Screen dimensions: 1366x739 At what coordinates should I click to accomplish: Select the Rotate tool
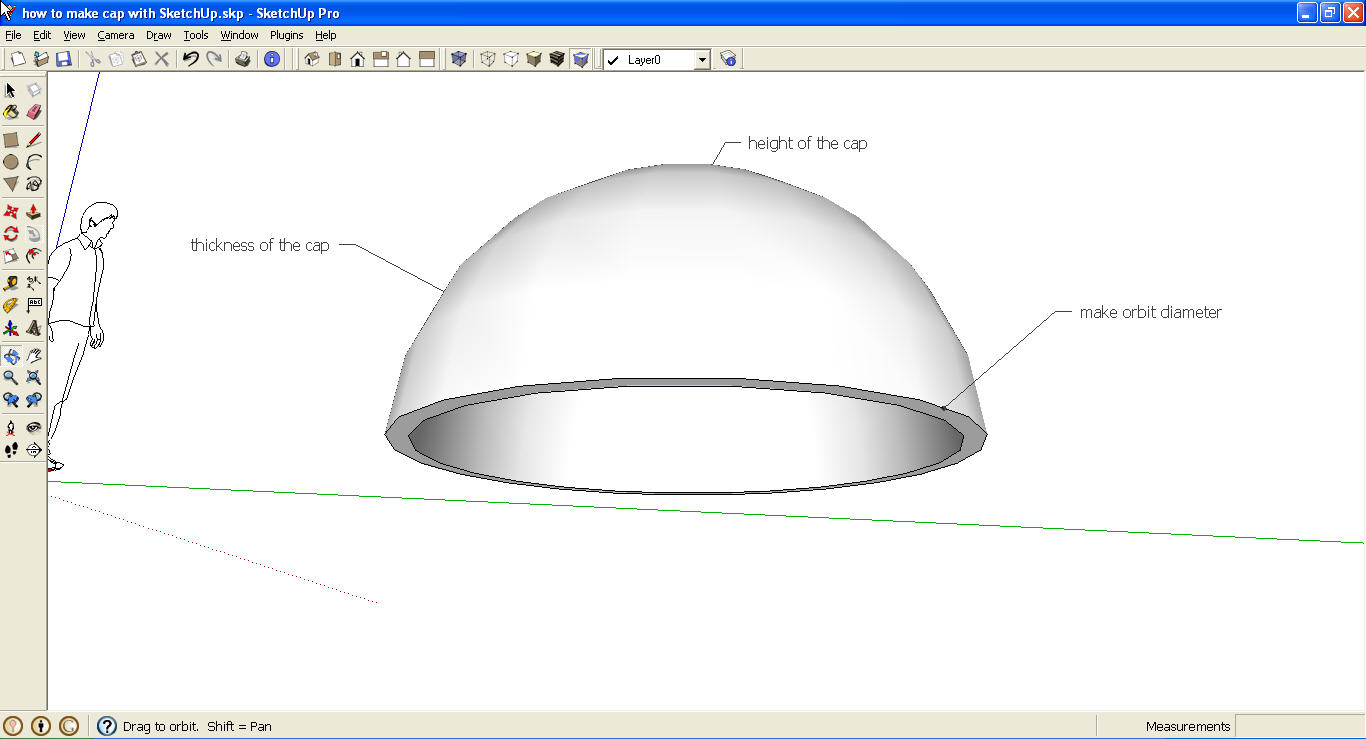[11, 233]
